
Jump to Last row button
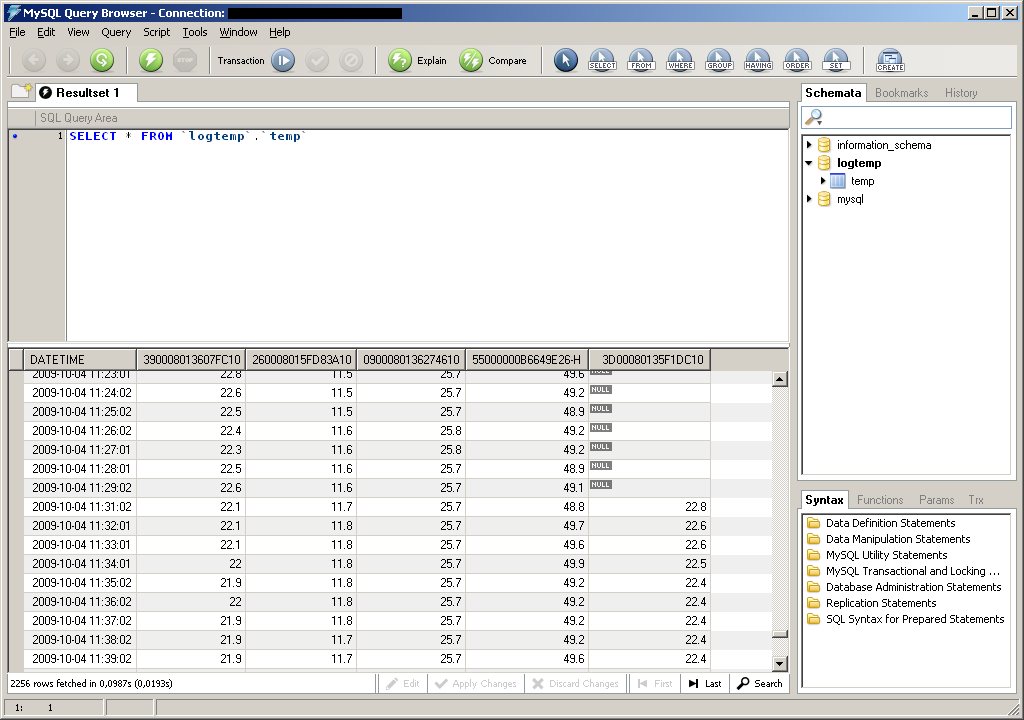705,684
